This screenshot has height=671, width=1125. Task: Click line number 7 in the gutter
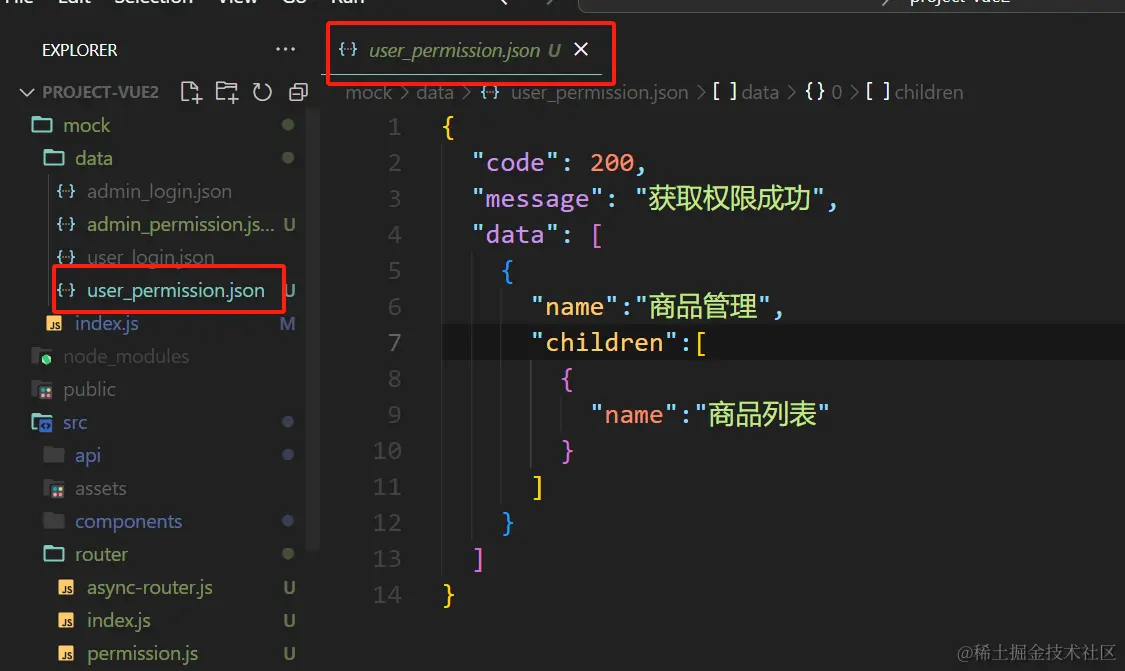[x=394, y=342]
